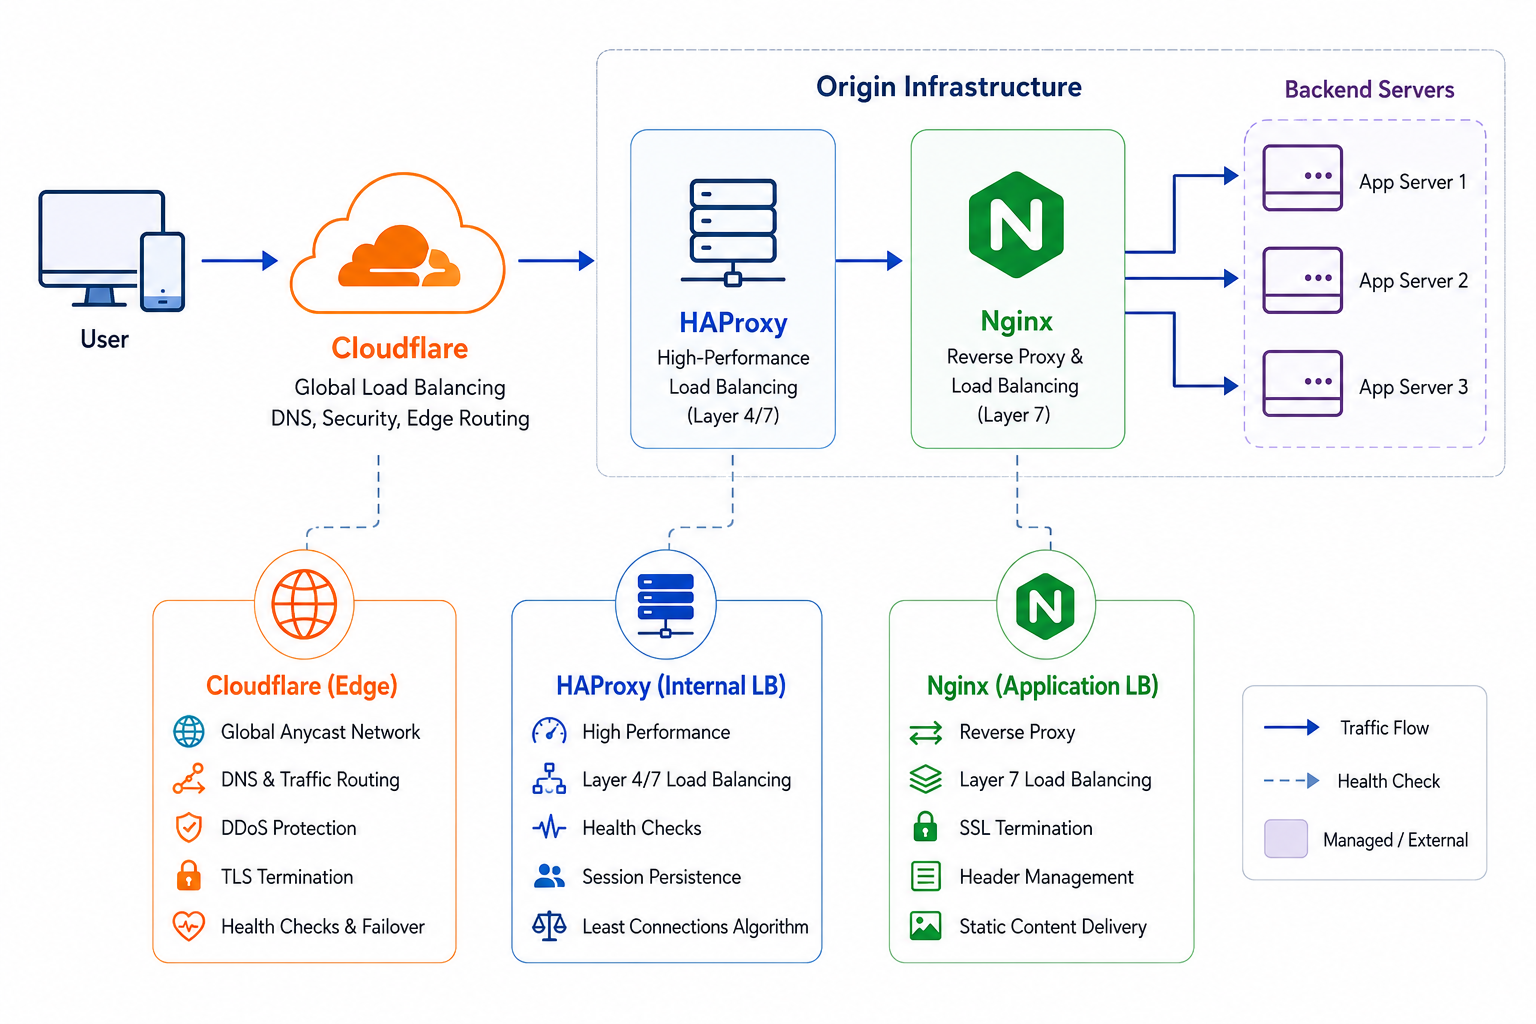Click the (Layer 4/7) text under HAProxy
Image resolution: width=1536 pixels, height=1024 pixels.
point(733,416)
